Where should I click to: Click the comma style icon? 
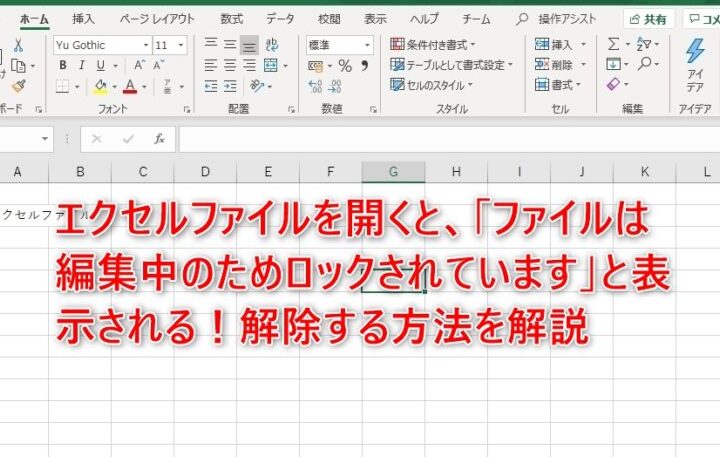(x=365, y=66)
